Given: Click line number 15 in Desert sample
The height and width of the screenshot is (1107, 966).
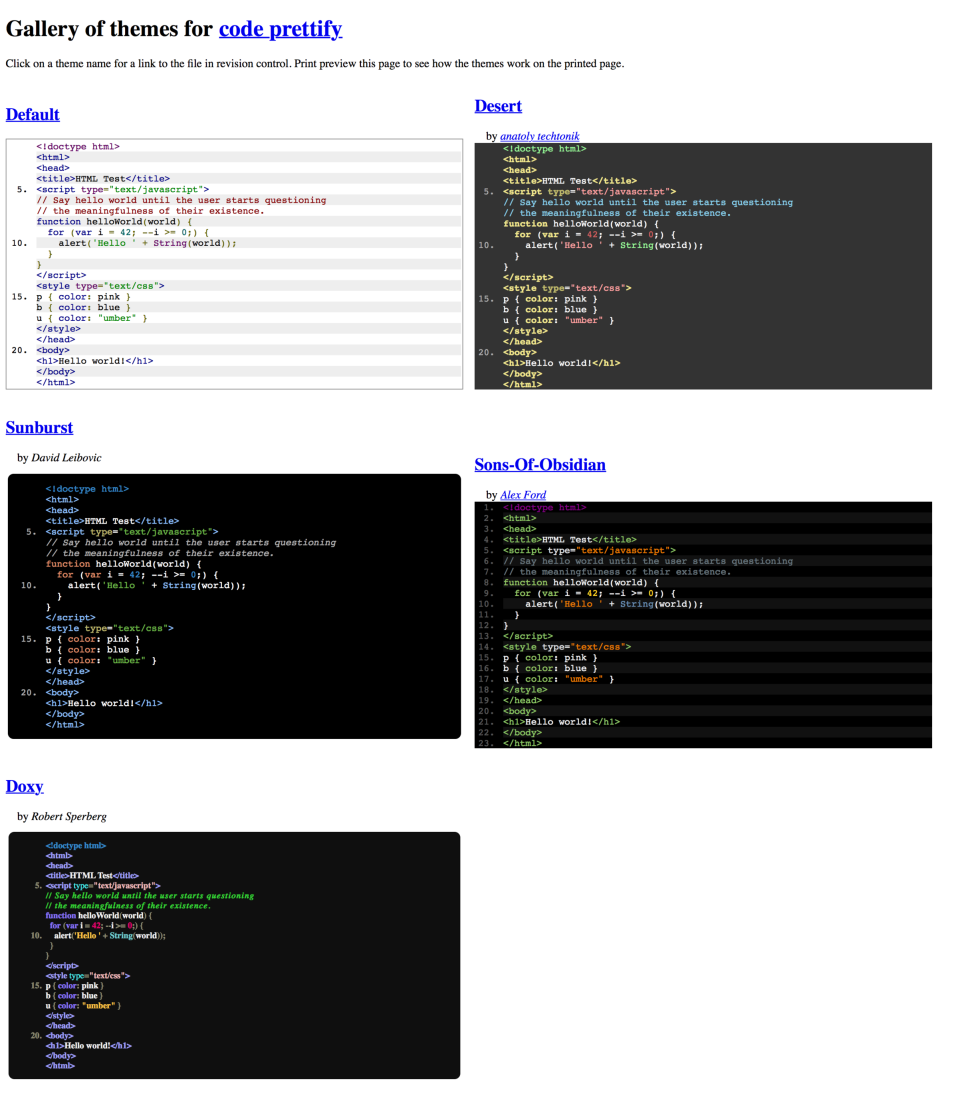Looking at the screenshot, I should click(486, 299).
